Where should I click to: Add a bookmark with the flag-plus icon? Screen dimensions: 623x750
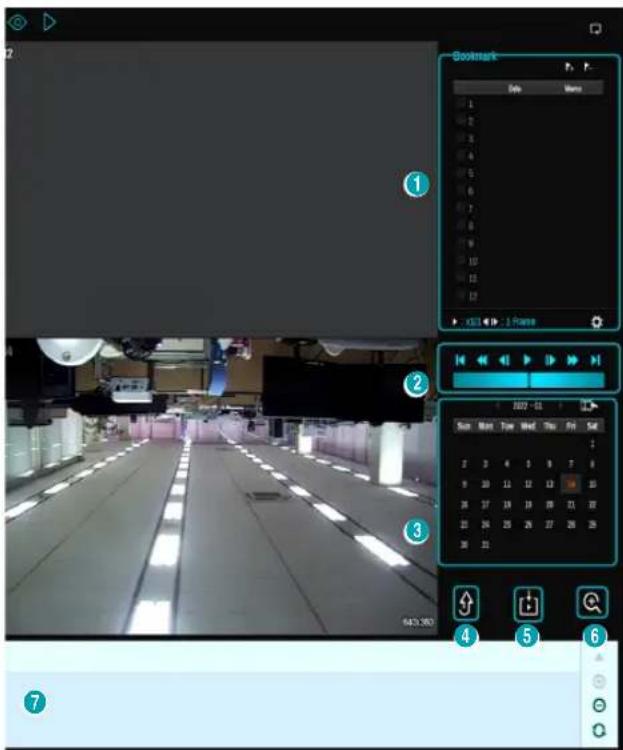569,67
